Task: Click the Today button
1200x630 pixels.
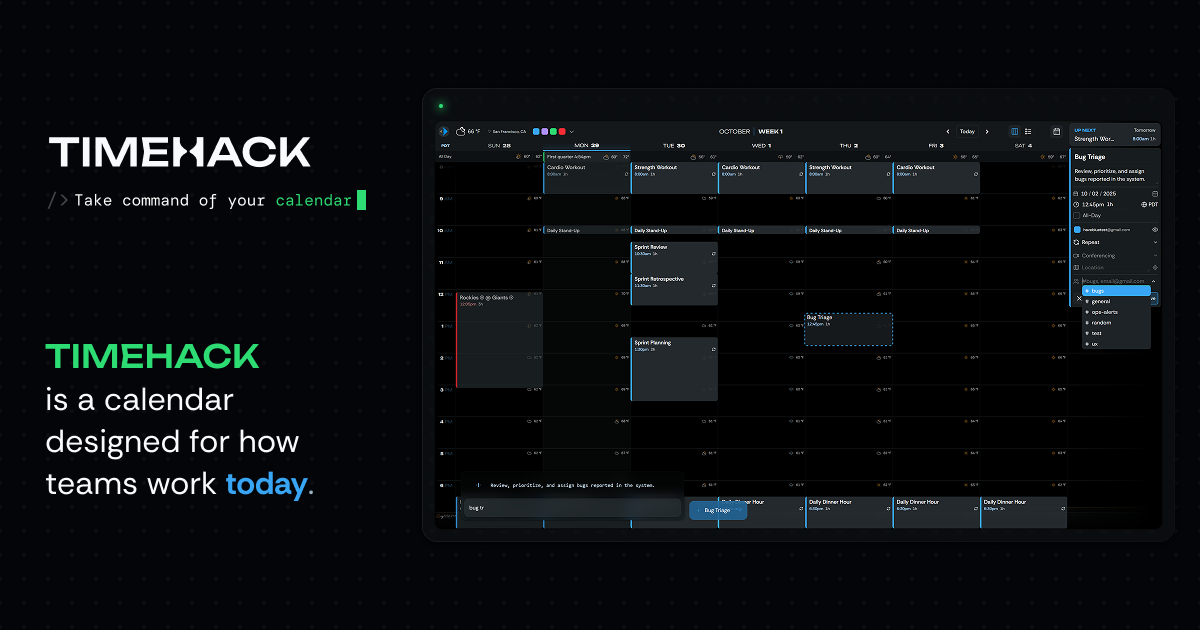Action: 967,131
